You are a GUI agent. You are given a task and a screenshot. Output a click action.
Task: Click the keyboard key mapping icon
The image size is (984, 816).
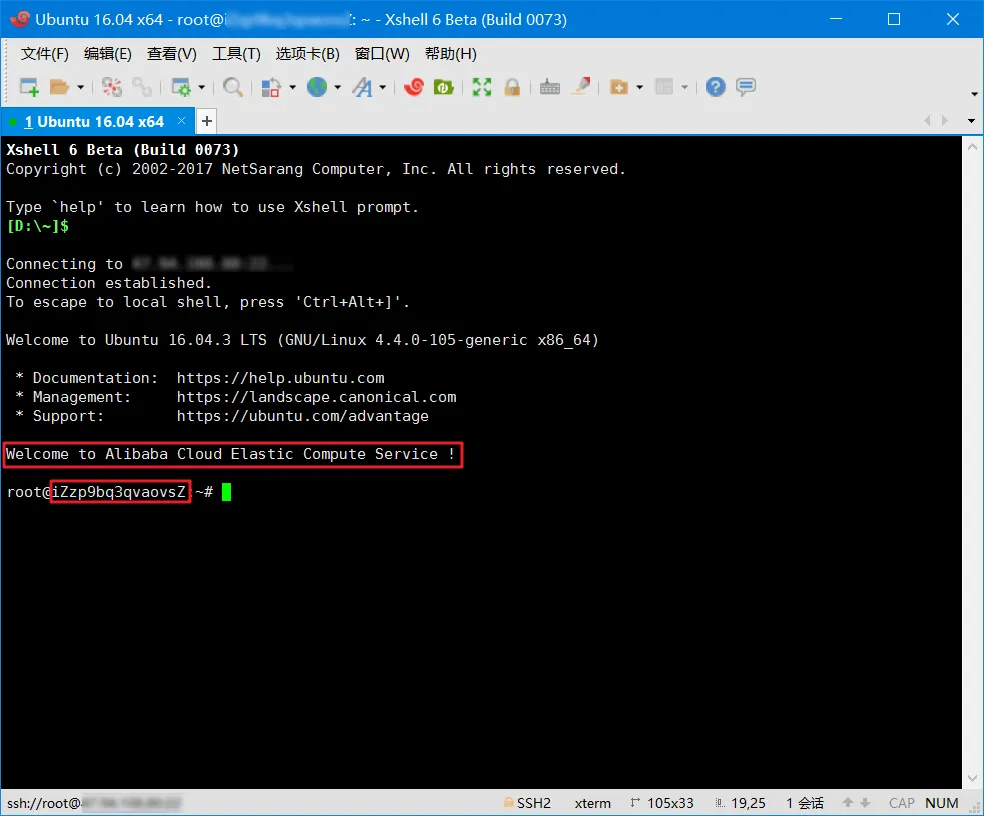pyautogui.click(x=550, y=87)
